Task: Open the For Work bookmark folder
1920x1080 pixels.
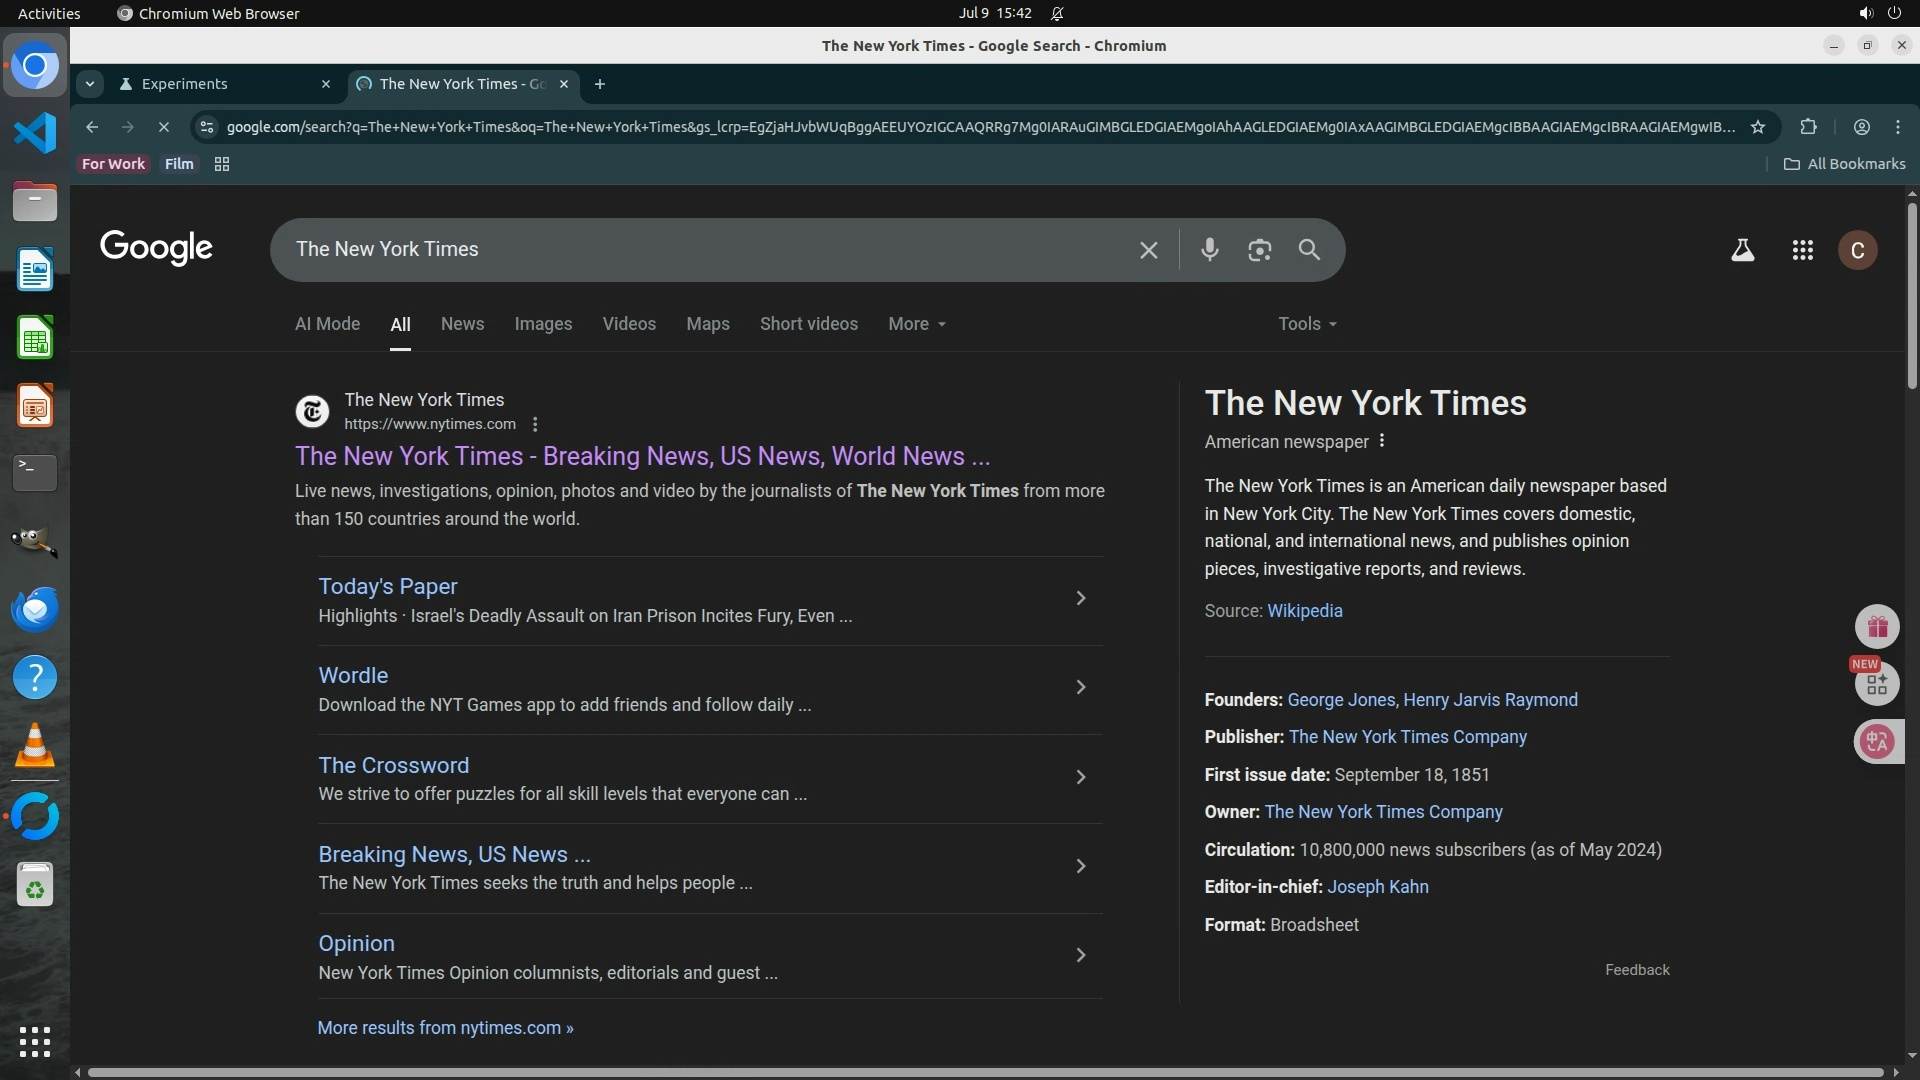Action: pyautogui.click(x=113, y=164)
